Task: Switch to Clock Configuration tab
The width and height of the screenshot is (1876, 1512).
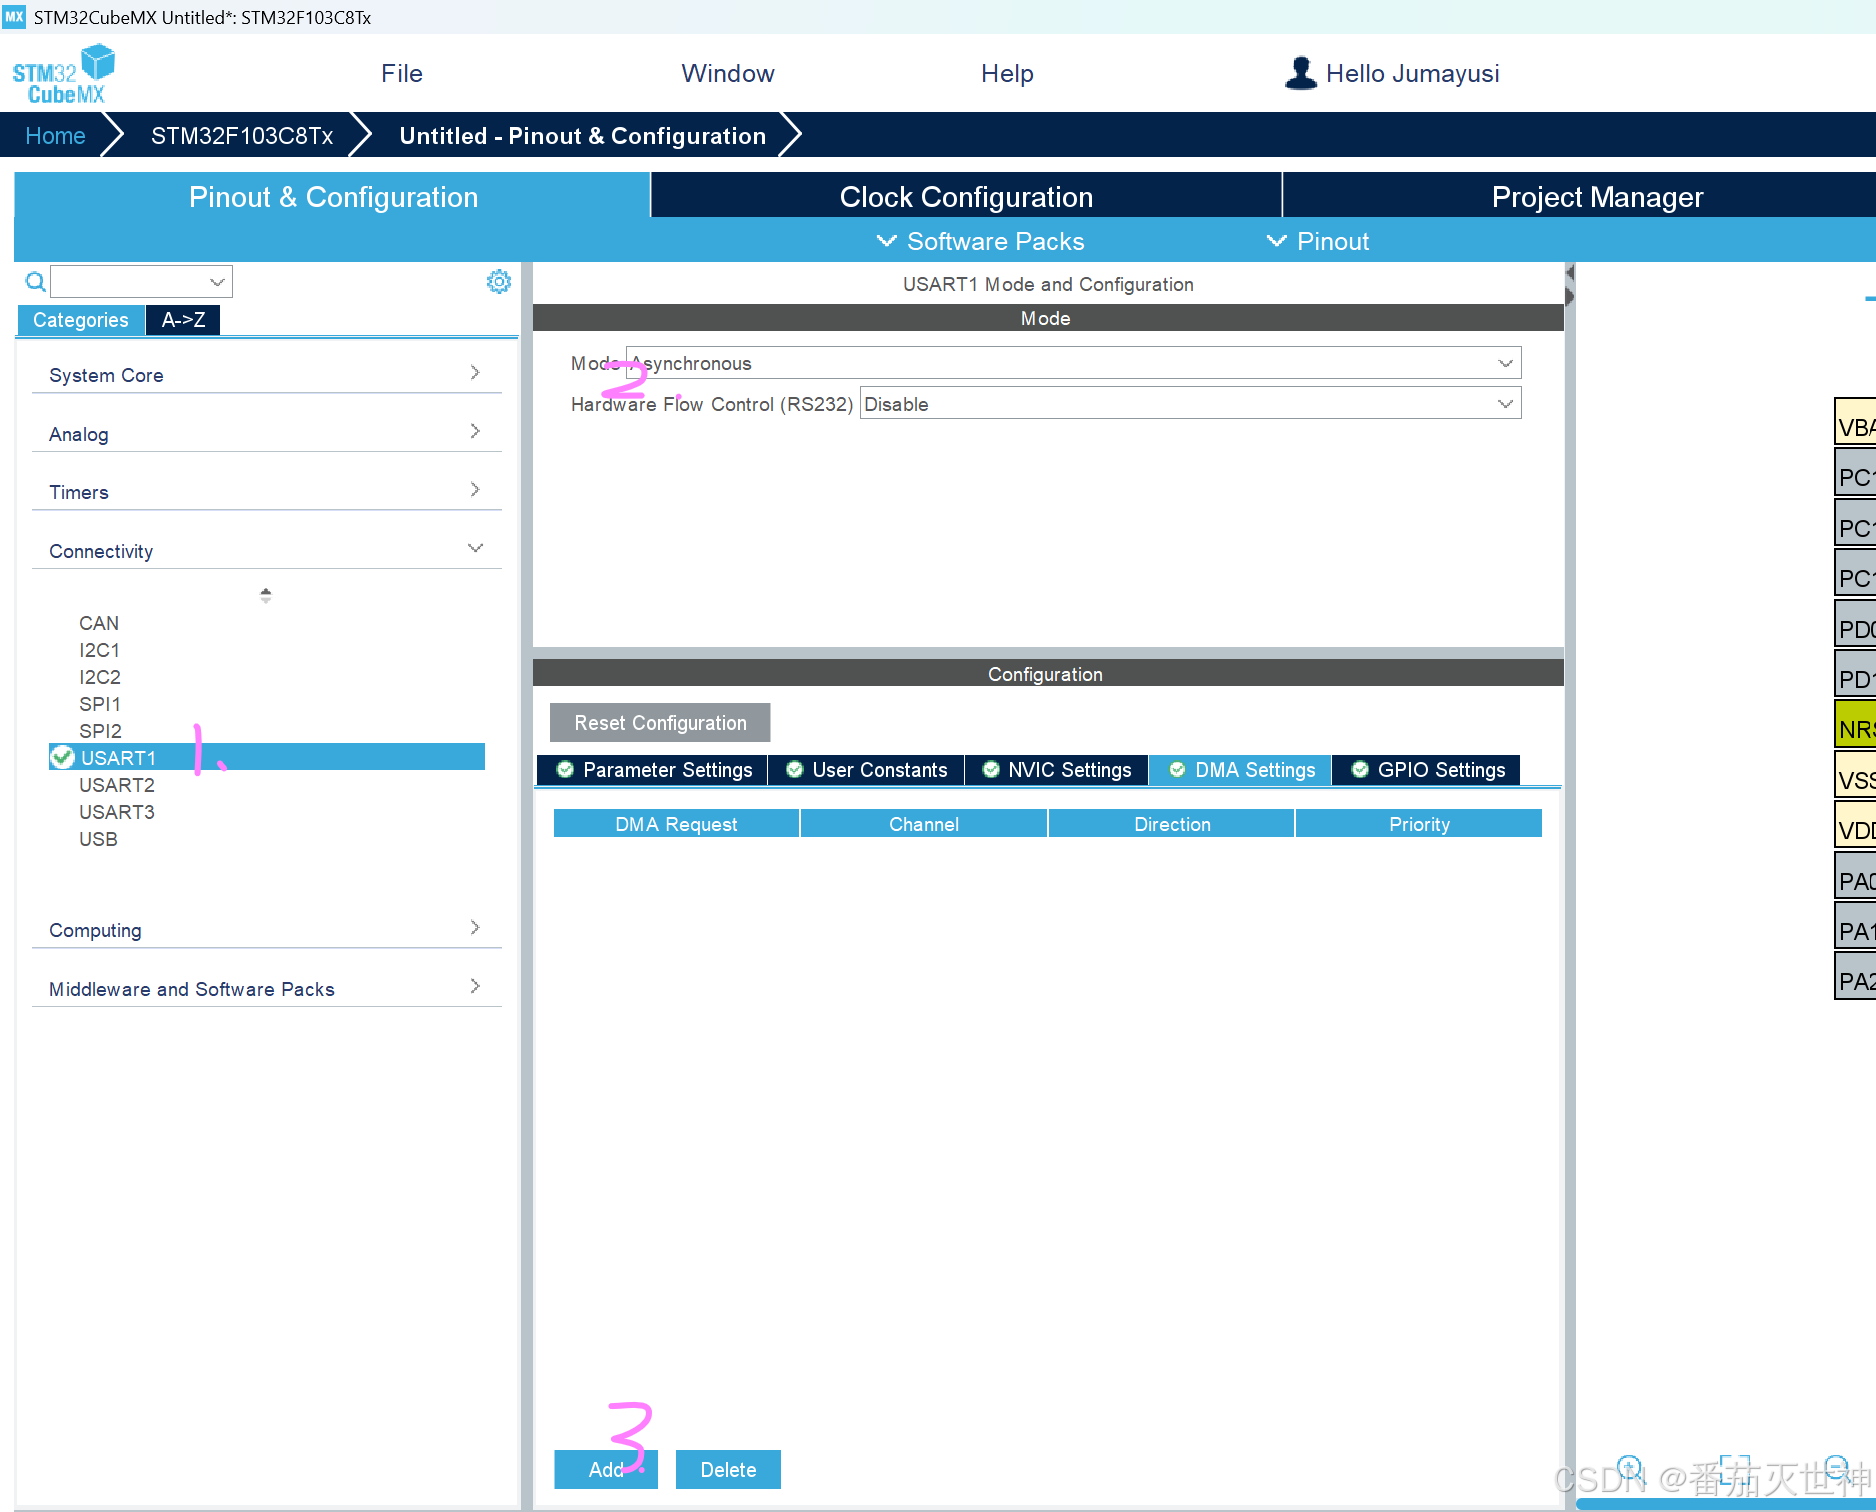Action: click(966, 196)
